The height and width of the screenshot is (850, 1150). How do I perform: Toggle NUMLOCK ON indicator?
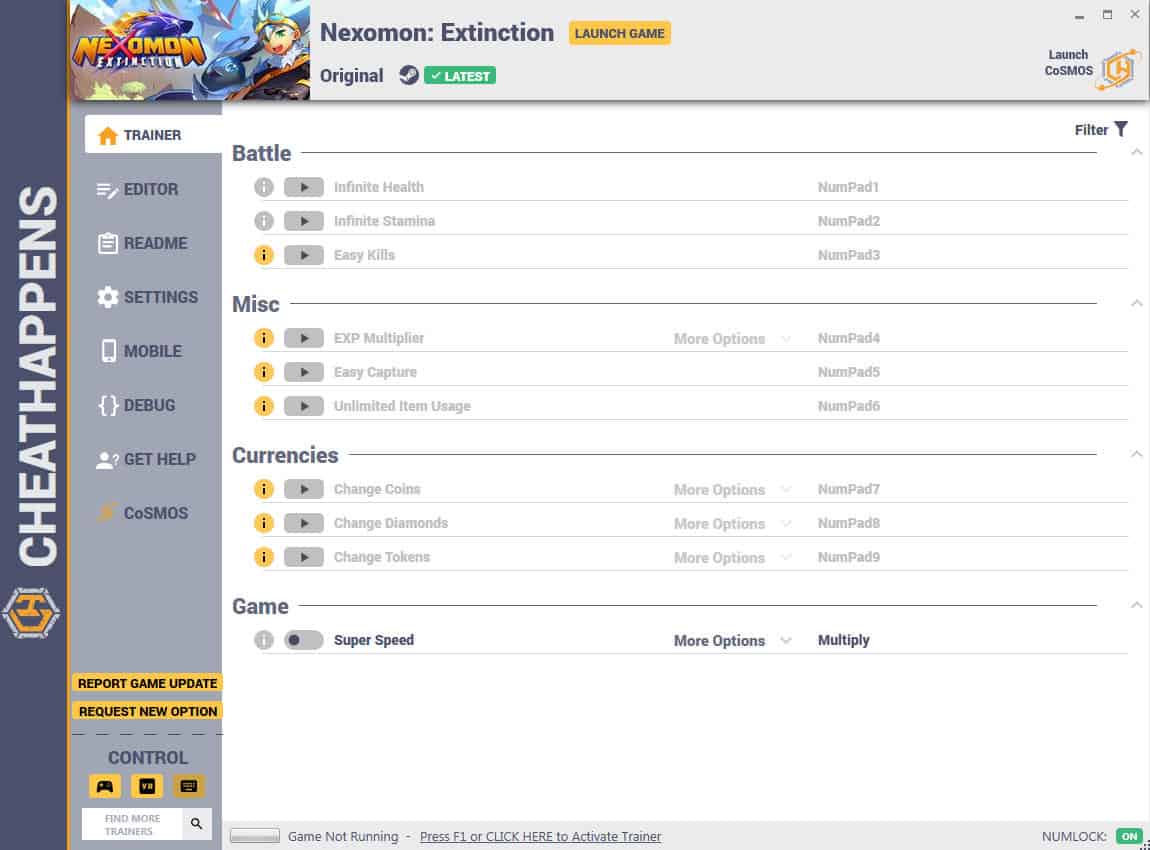click(1129, 836)
